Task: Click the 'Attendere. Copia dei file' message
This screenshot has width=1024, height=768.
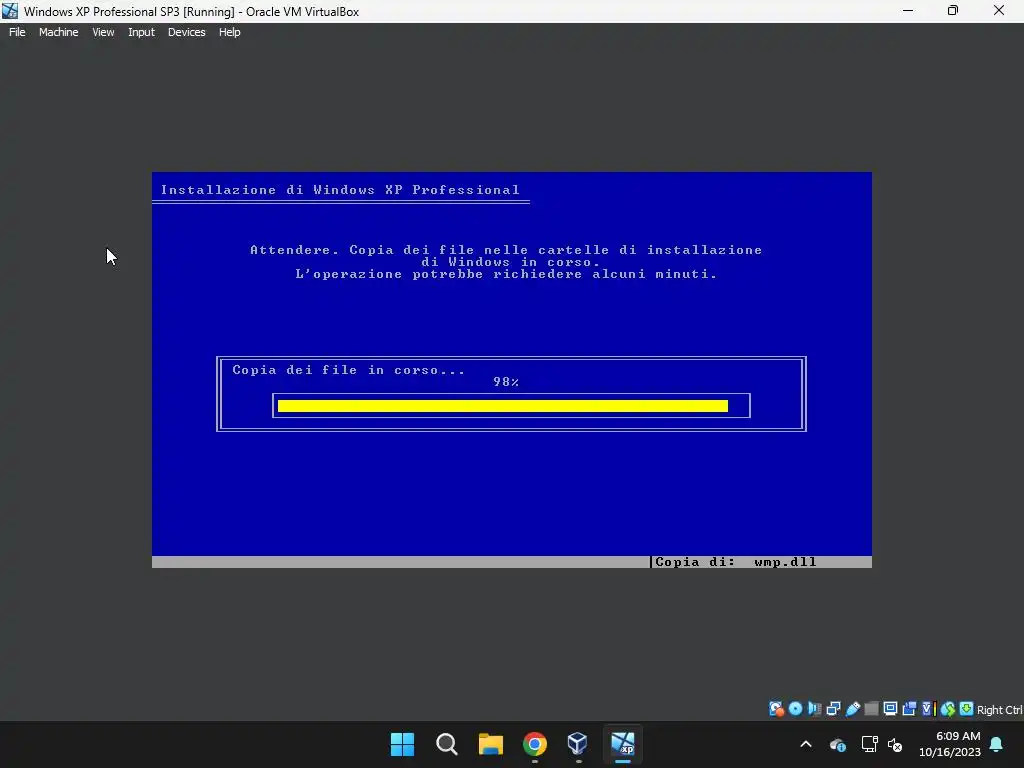Action: (x=506, y=249)
